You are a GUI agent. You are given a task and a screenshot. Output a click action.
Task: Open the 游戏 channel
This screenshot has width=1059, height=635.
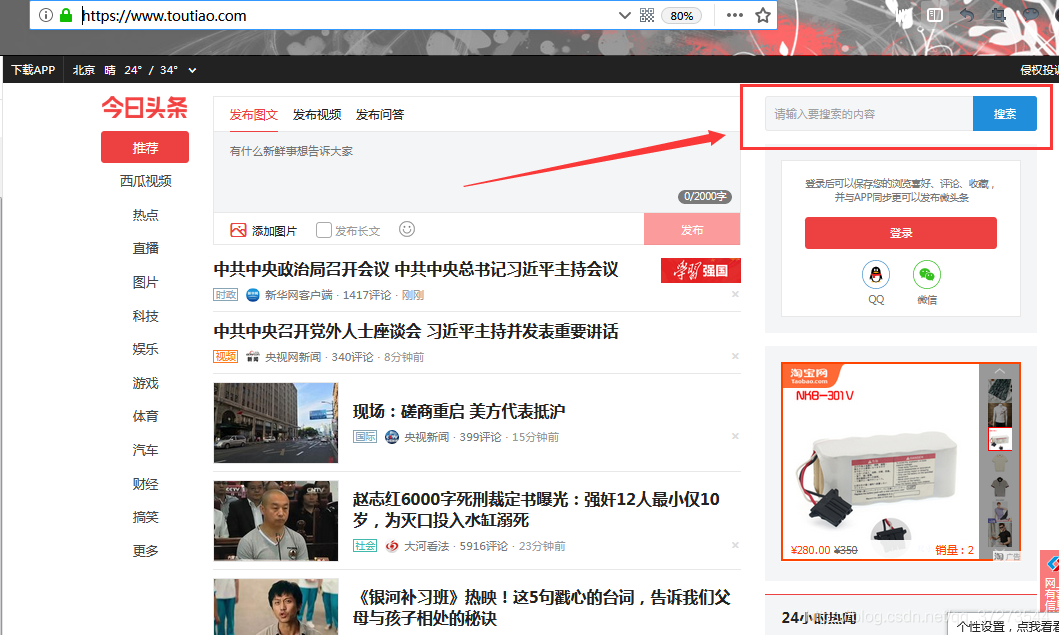tap(145, 383)
